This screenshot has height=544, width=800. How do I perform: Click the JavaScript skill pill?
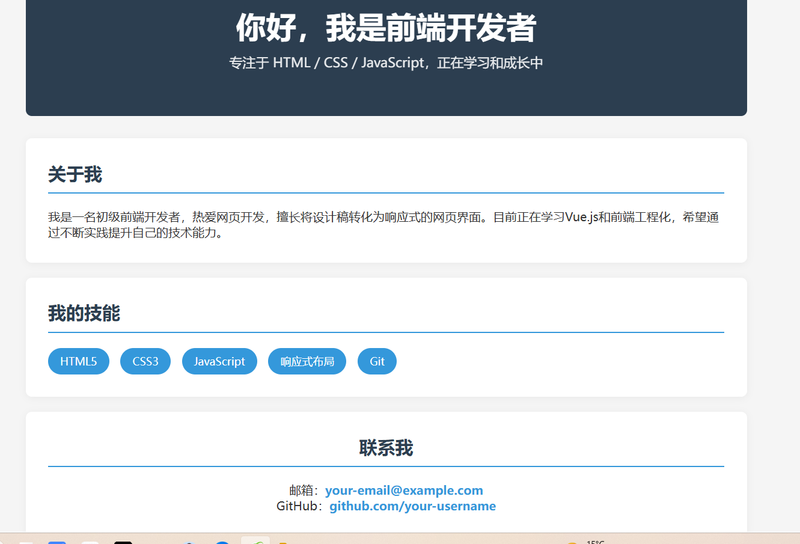(219, 361)
